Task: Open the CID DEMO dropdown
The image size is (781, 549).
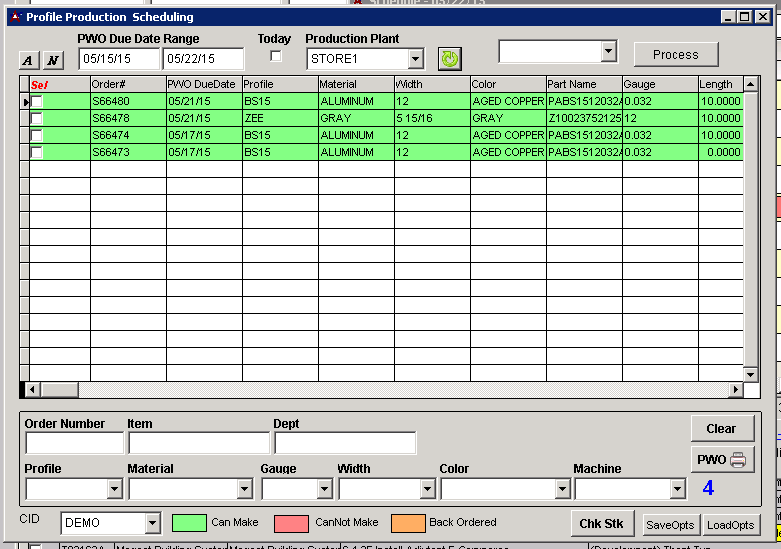Action: (152, 523)
